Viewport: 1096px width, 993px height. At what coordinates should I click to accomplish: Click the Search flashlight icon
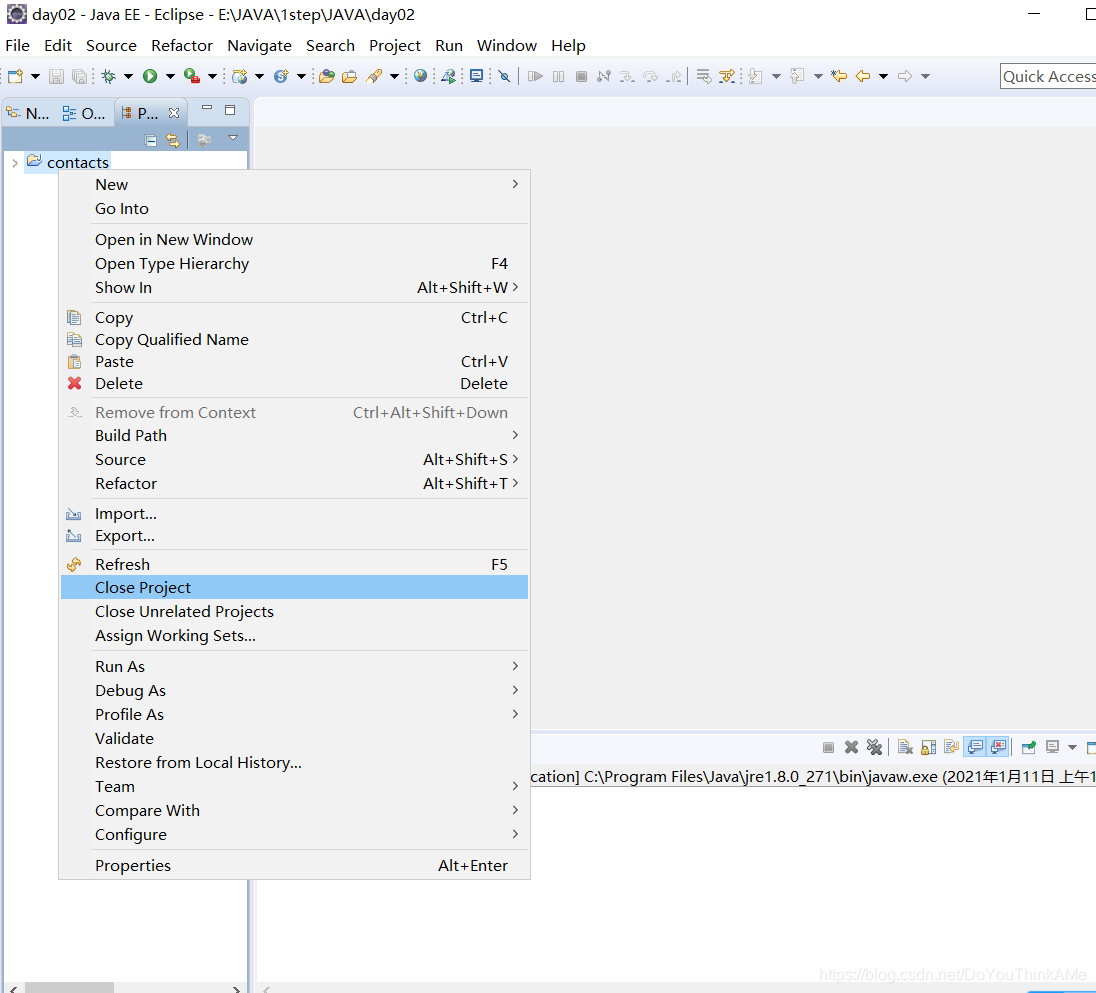[x=375, y=76]
